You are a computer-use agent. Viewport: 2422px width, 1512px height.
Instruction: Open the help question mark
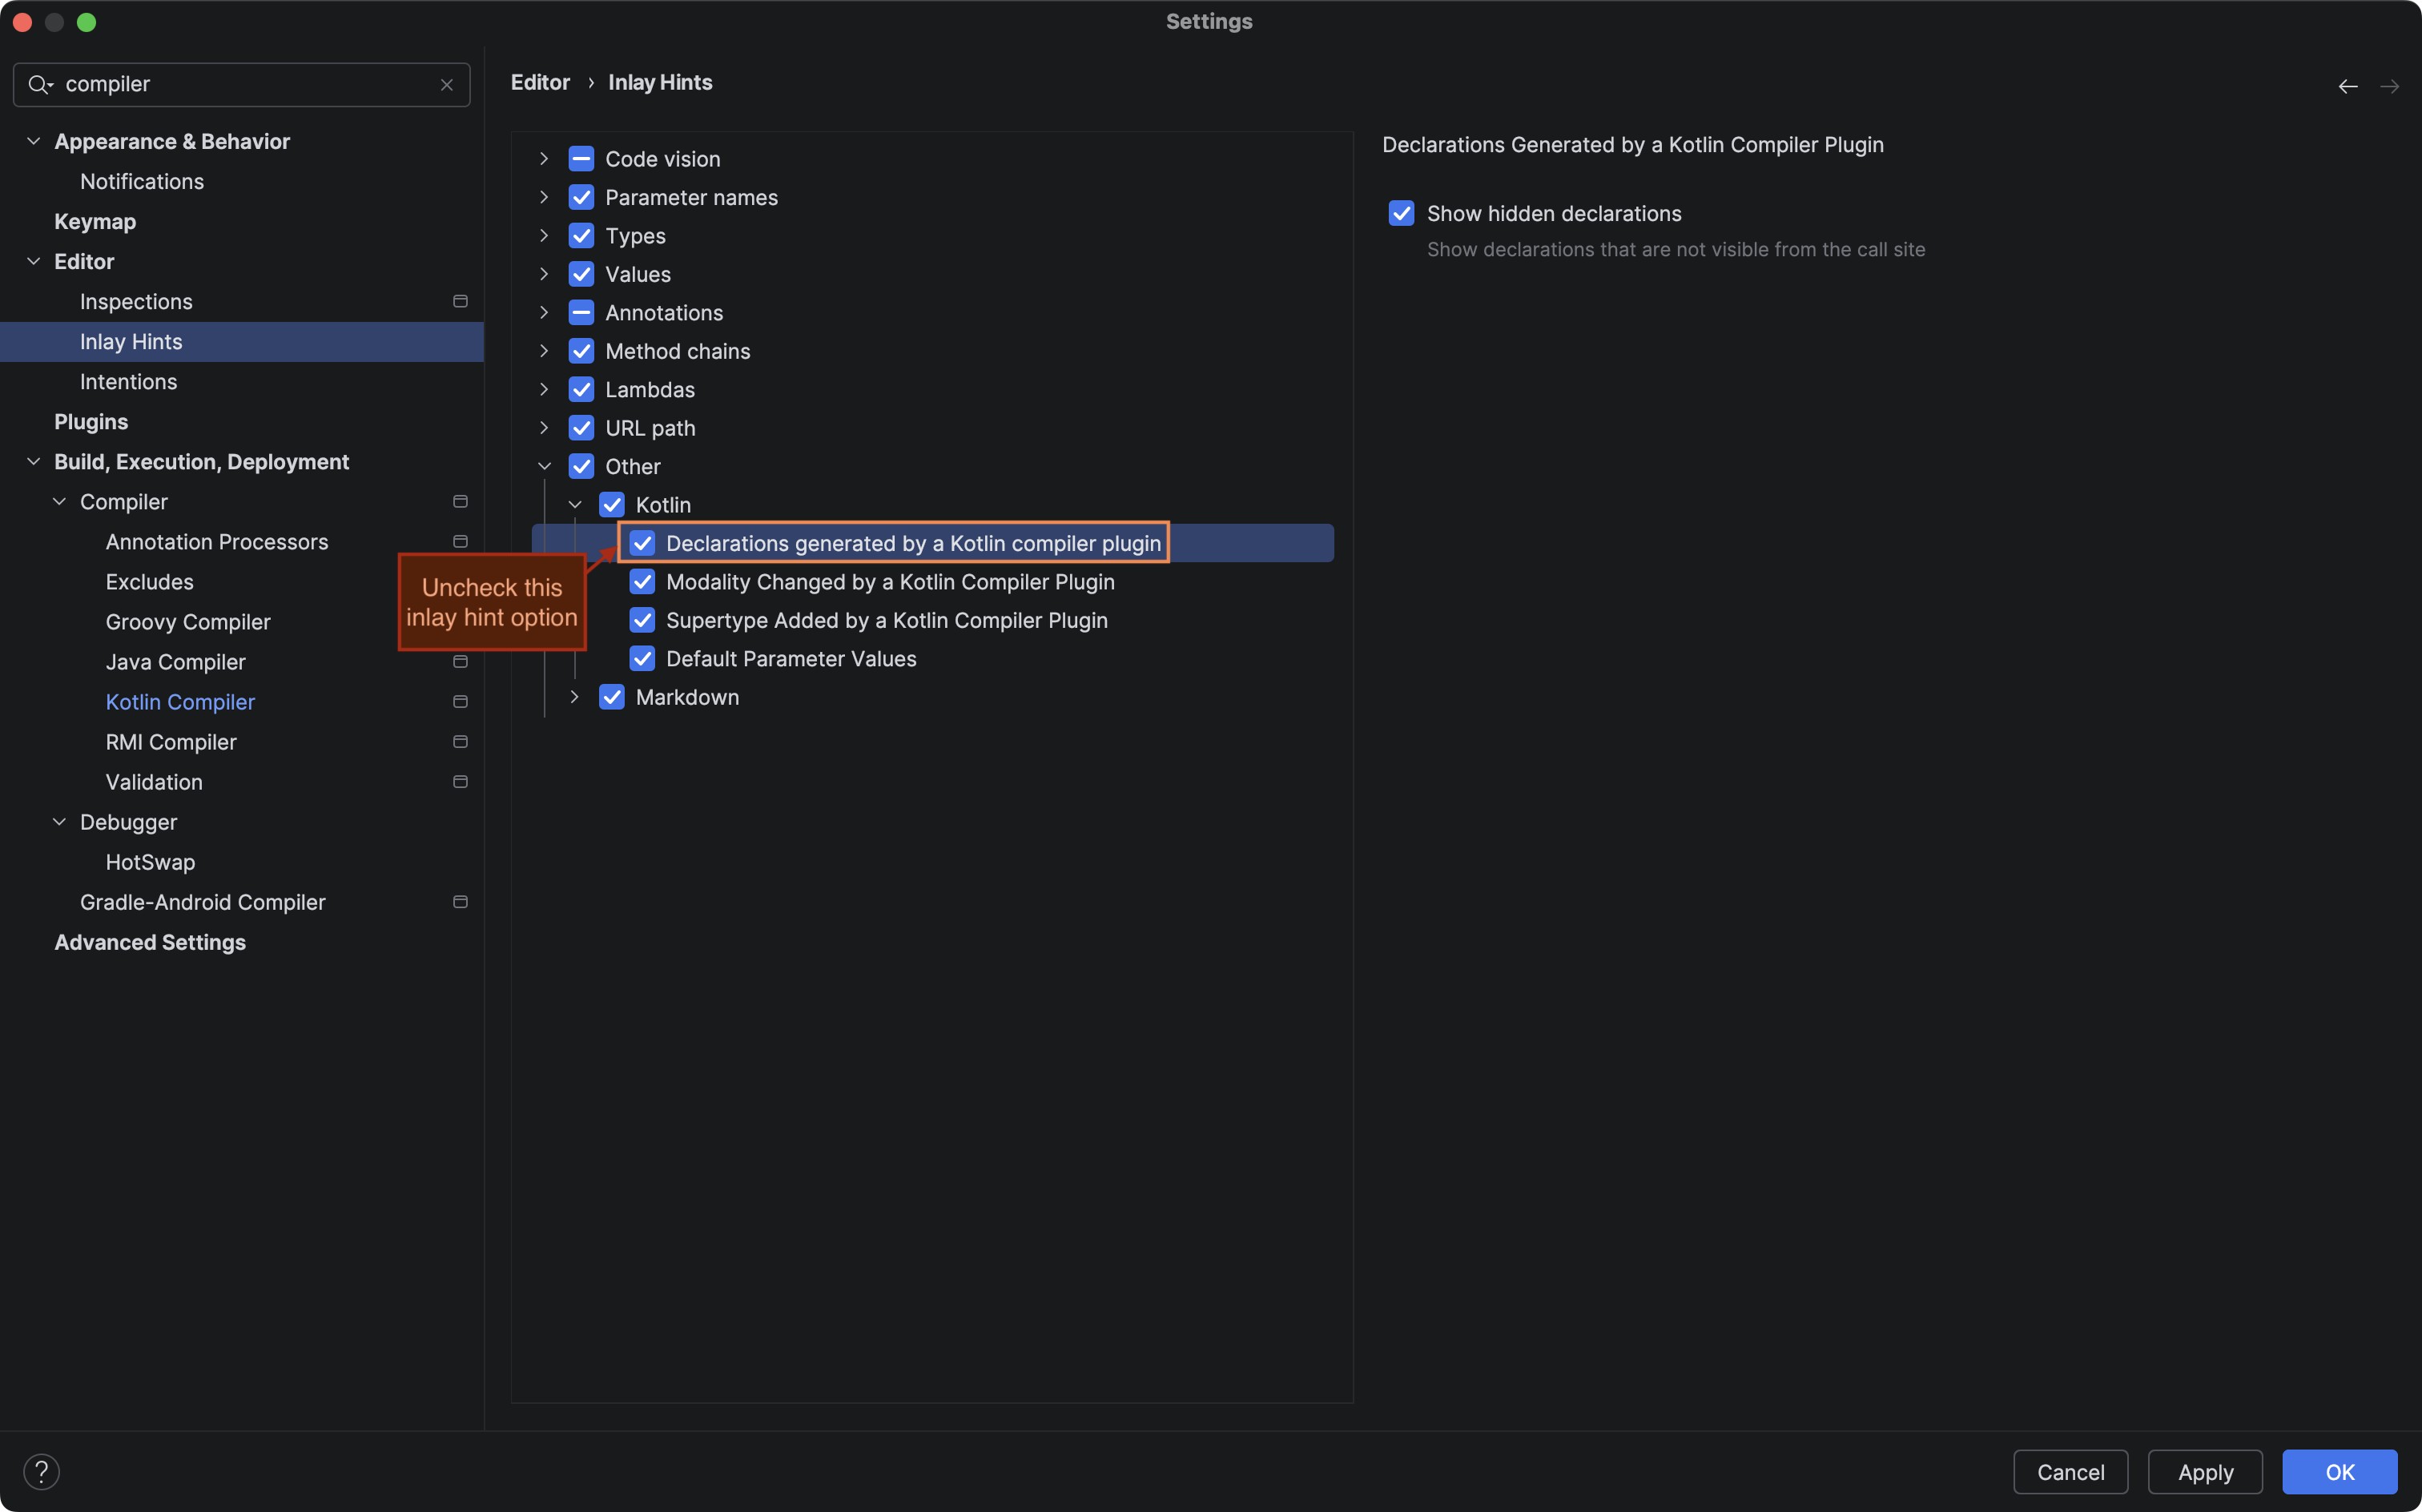tap(41, 1472)
